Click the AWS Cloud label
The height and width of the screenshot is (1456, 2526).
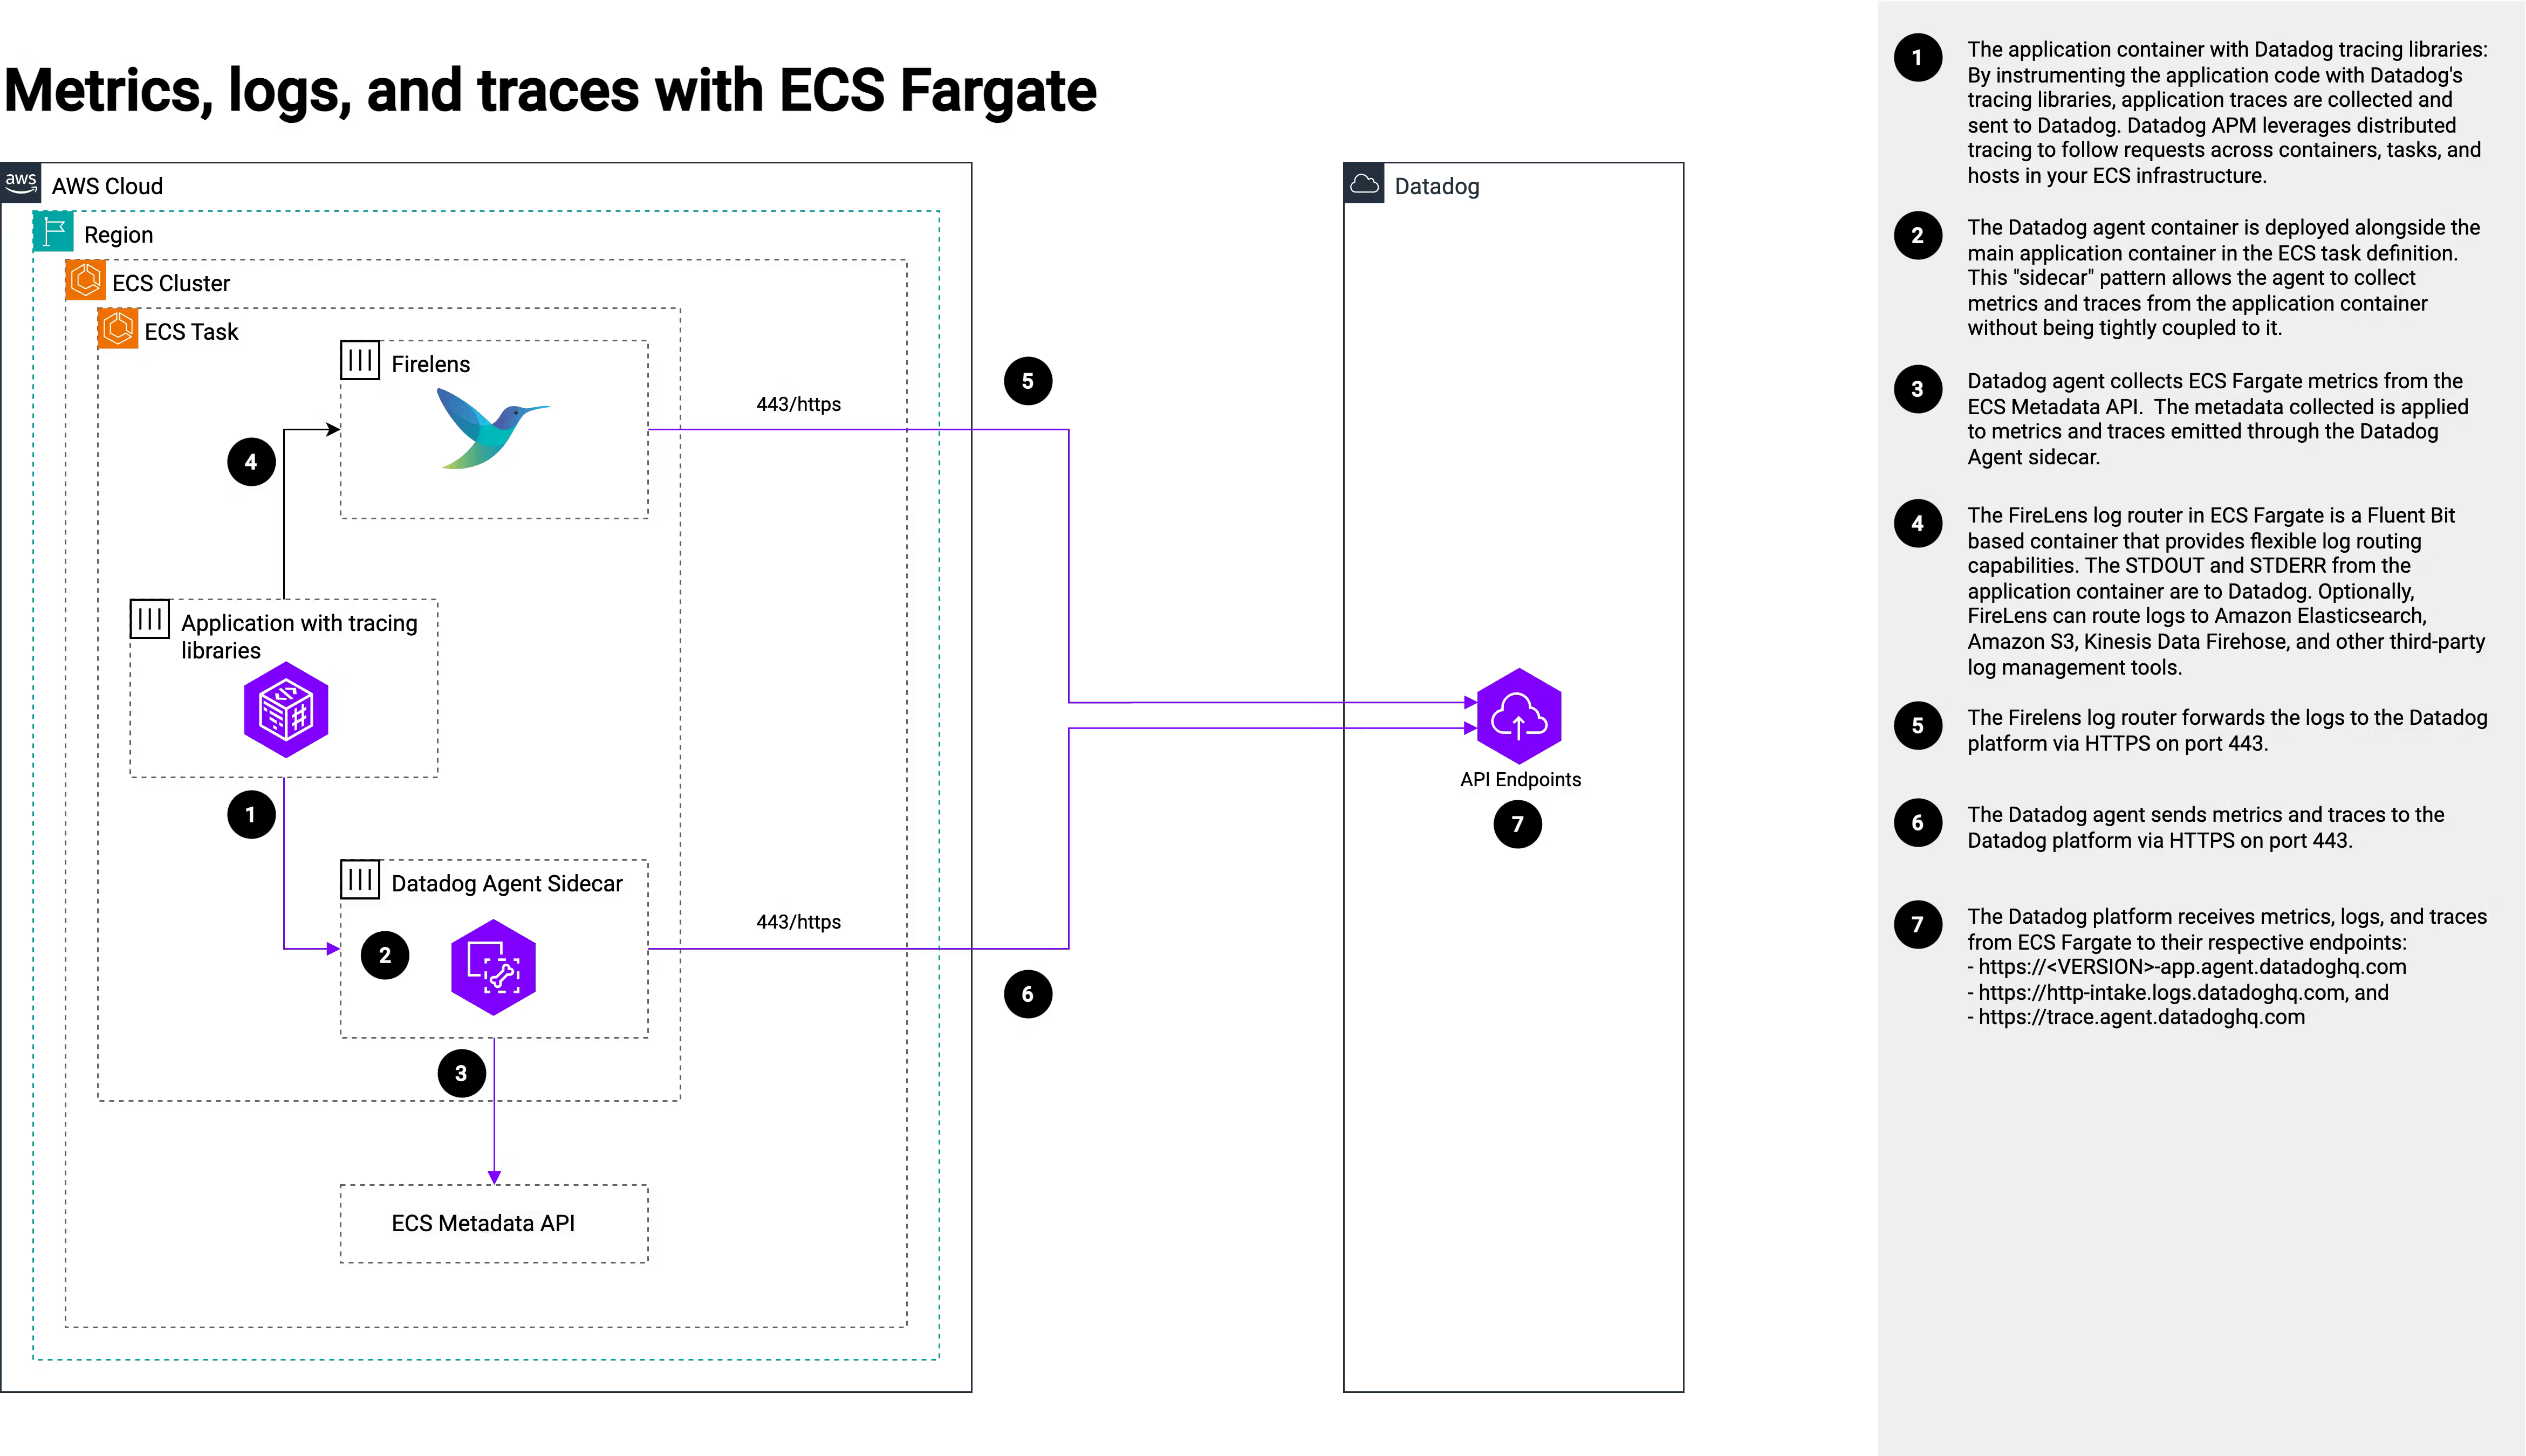107,186
